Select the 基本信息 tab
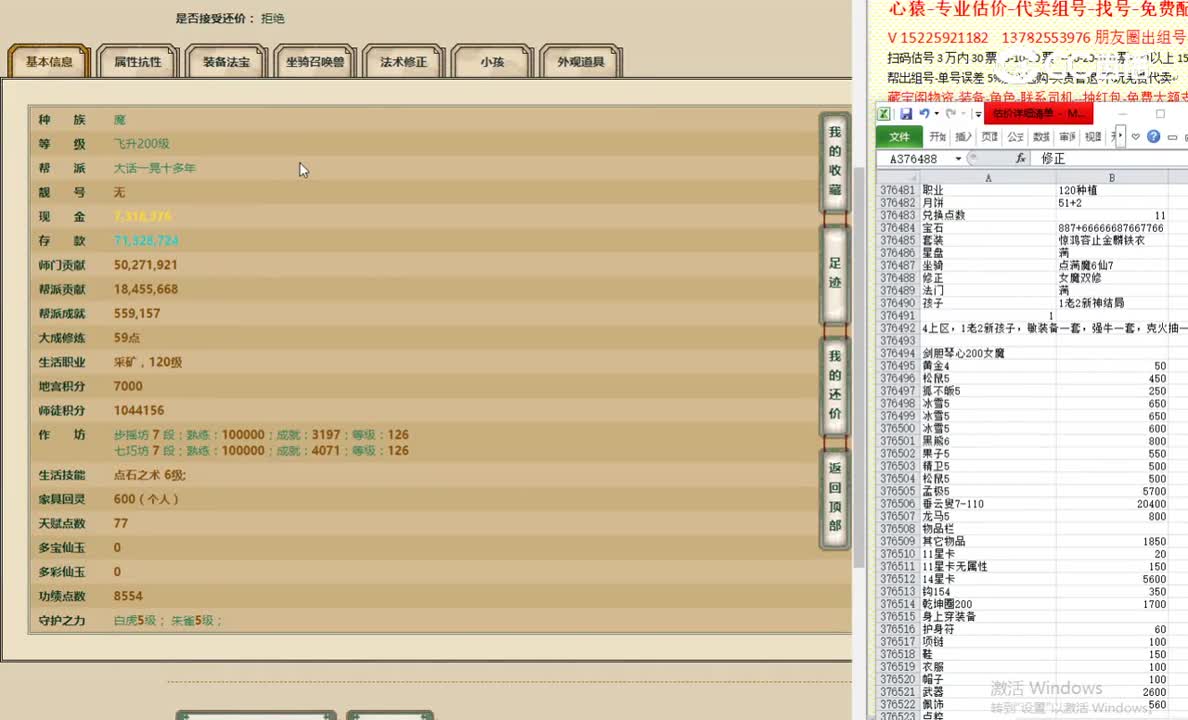The height and width of the screenshot is (720, 1188). (x=49, y=61)
